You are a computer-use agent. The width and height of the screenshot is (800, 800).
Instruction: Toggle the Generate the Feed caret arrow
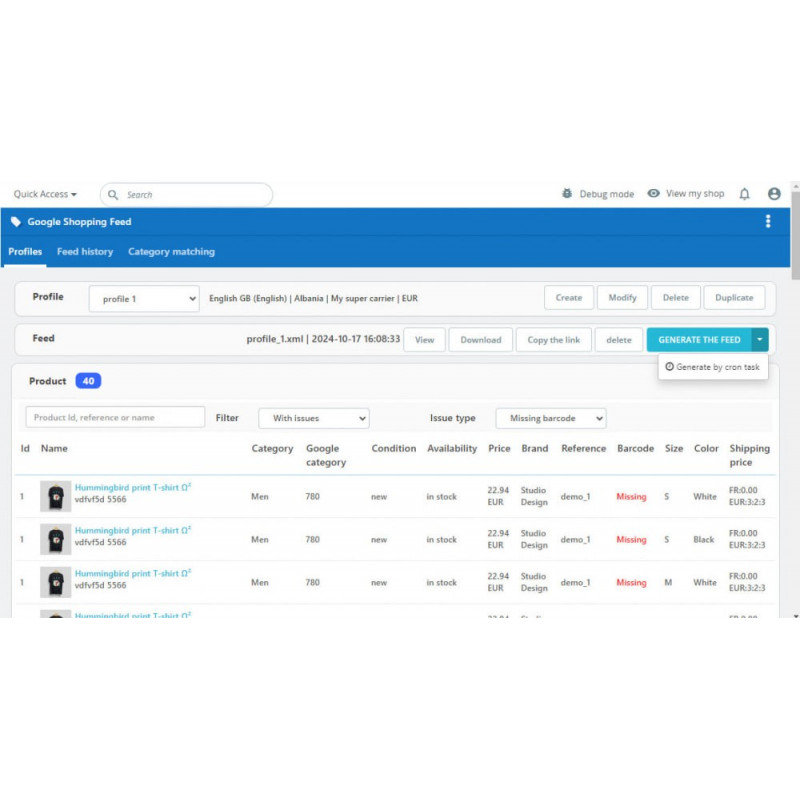tap(760, 340)
